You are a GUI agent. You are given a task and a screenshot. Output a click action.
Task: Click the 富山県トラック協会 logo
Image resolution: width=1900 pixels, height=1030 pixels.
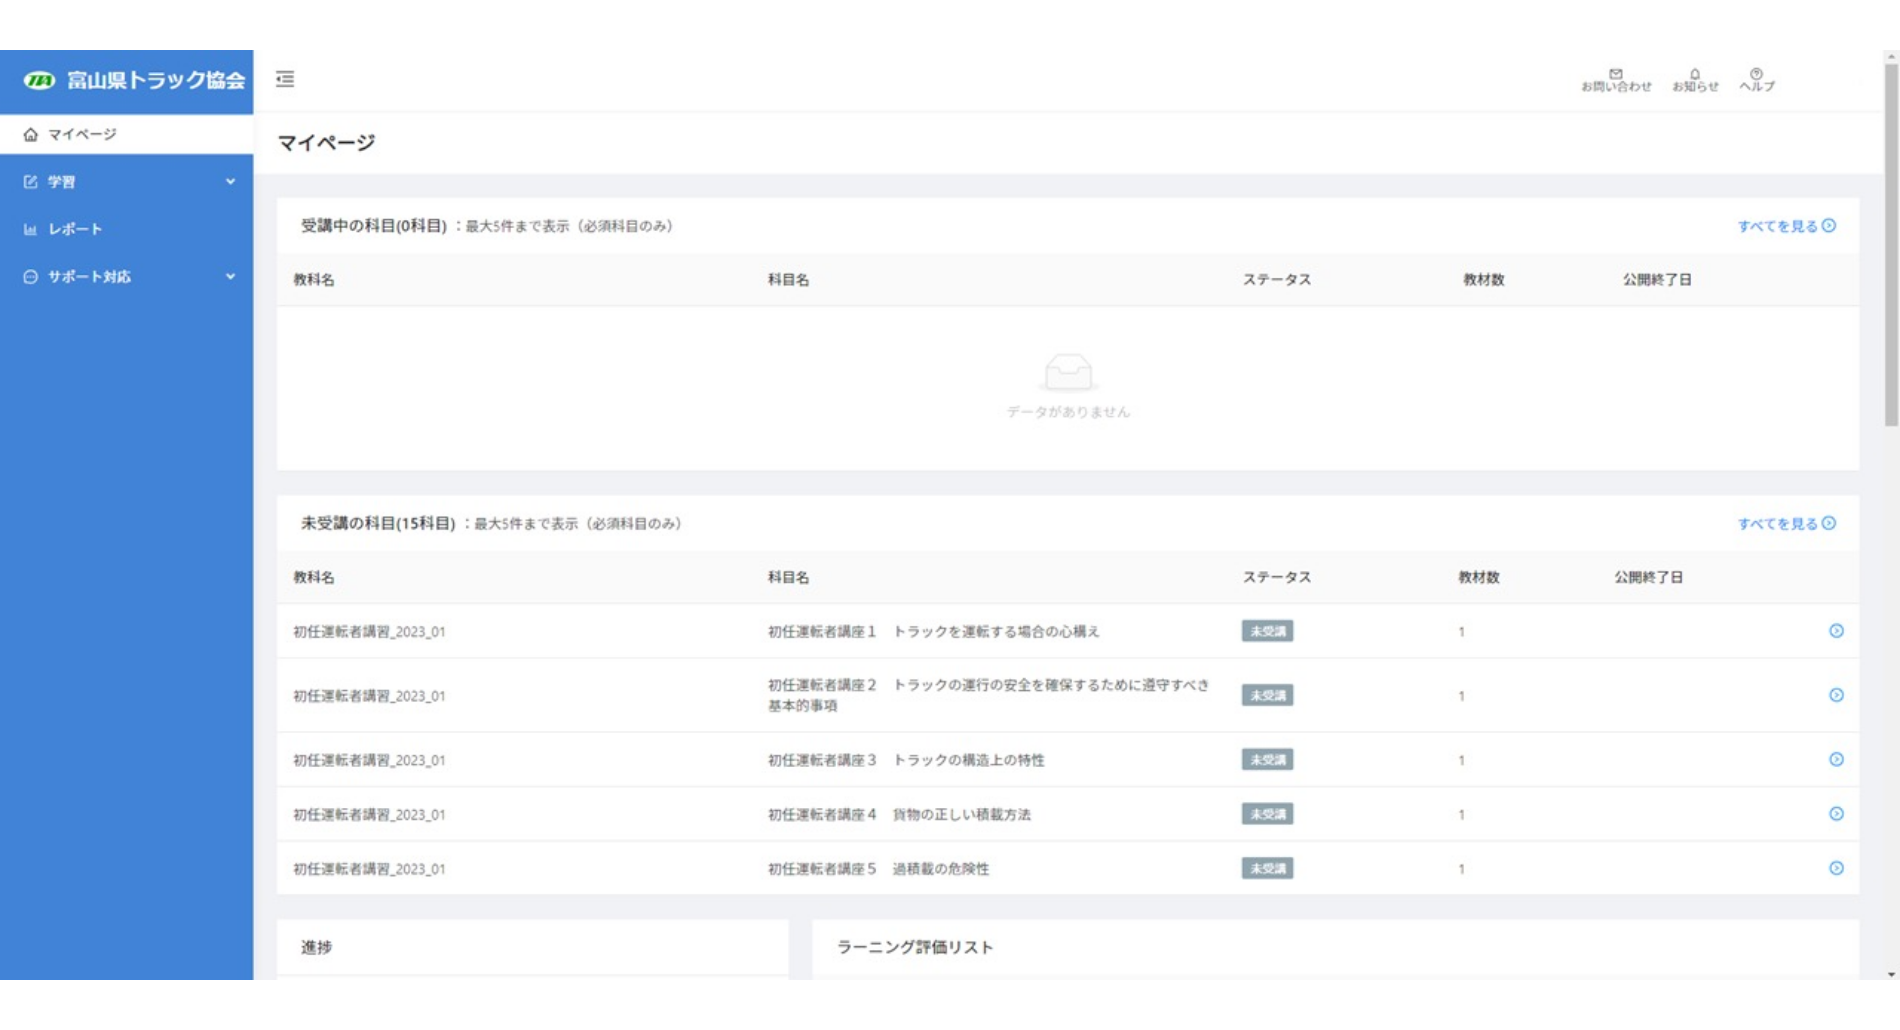click(x=134, y=81)
